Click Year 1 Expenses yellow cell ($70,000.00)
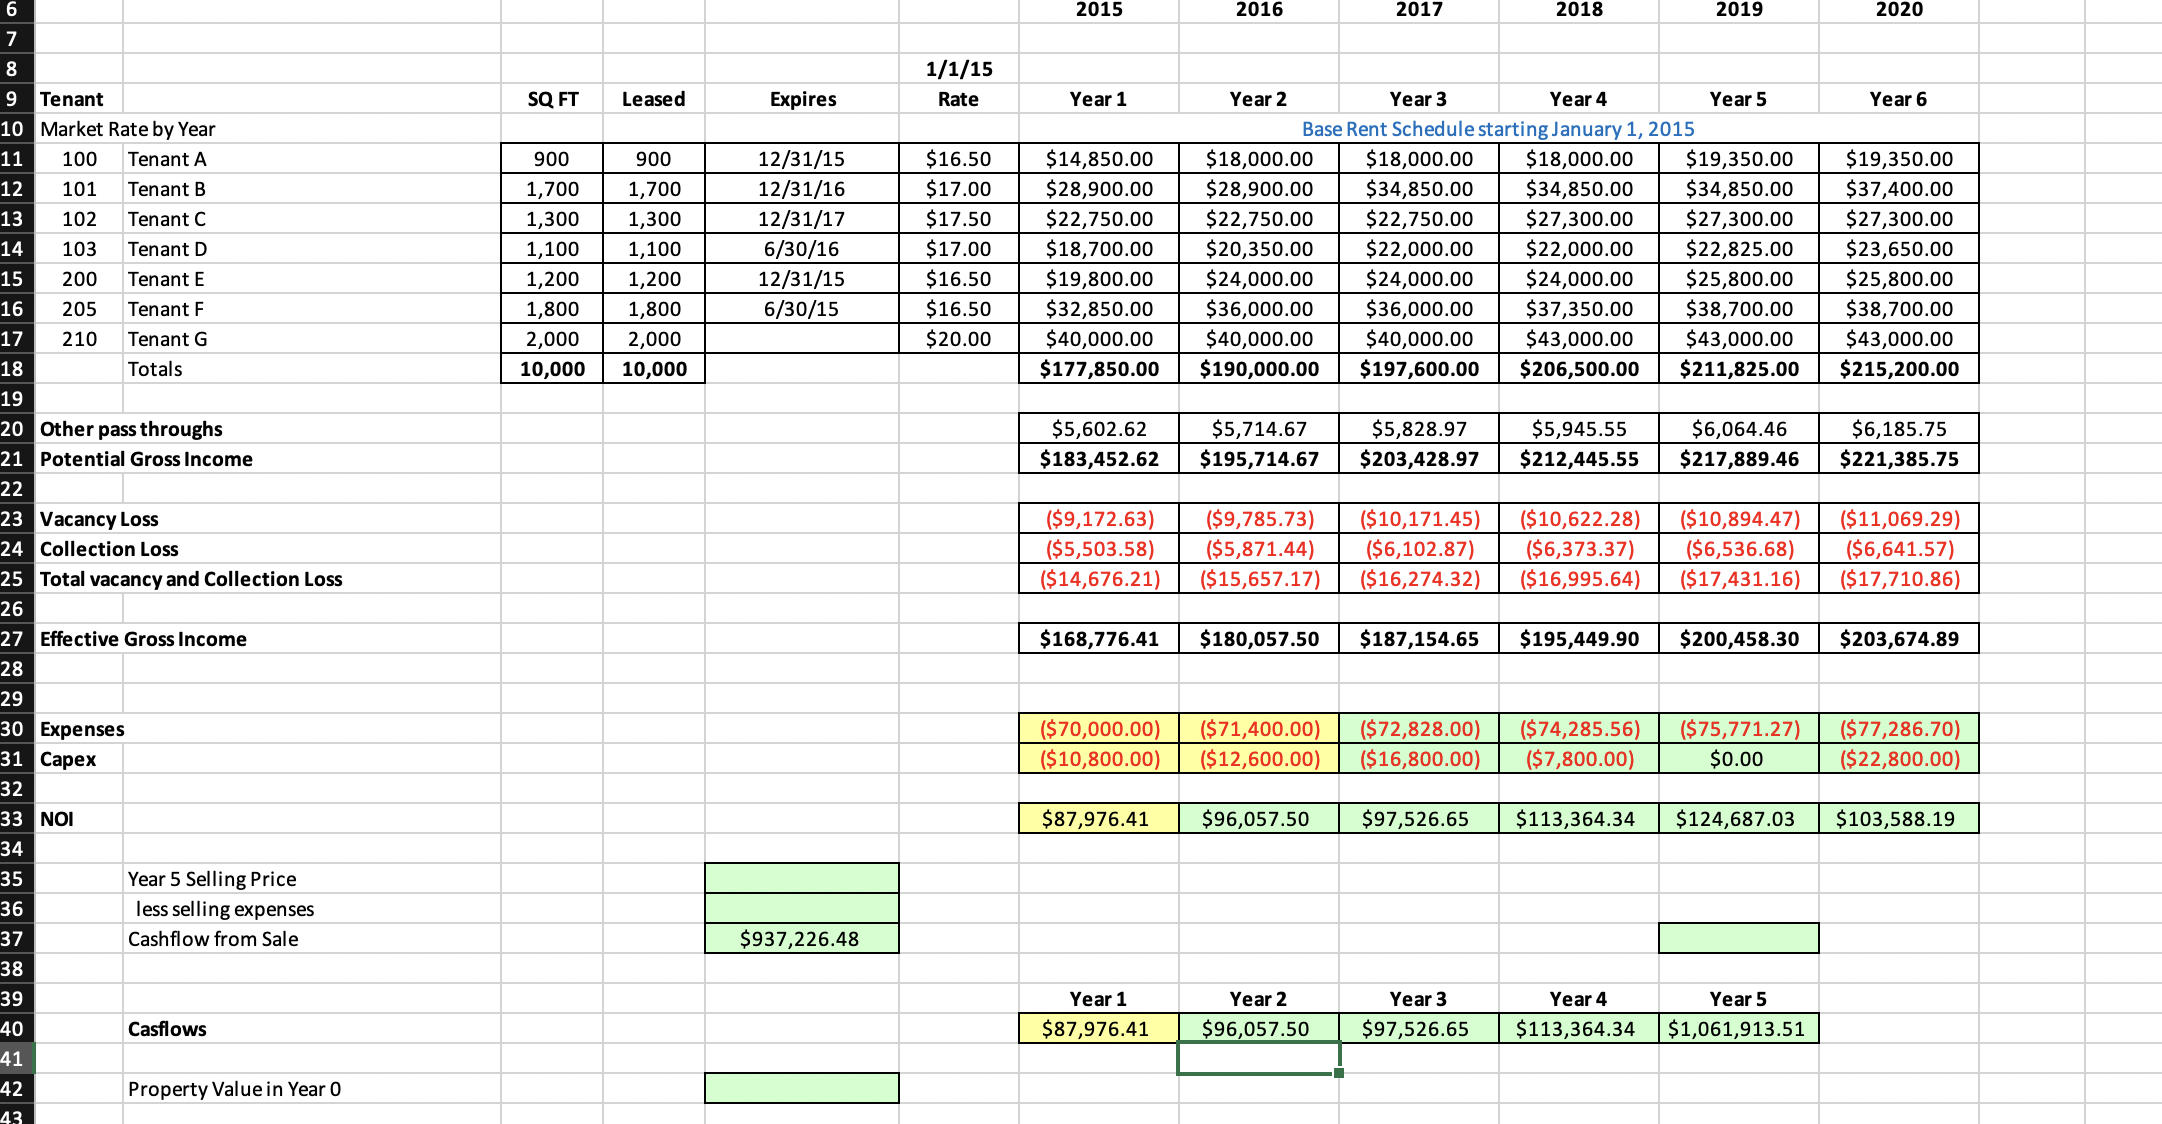This screenshot has width=2162, height=1124. click(1098, 729)
